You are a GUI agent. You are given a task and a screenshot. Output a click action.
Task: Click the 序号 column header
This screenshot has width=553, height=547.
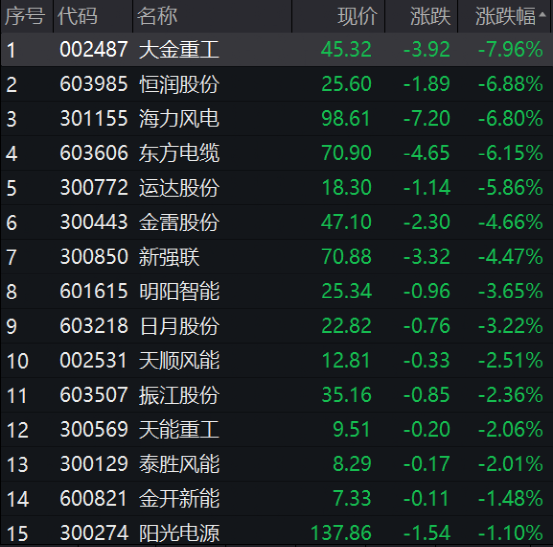pyautogui.click(x=25, y=16)
